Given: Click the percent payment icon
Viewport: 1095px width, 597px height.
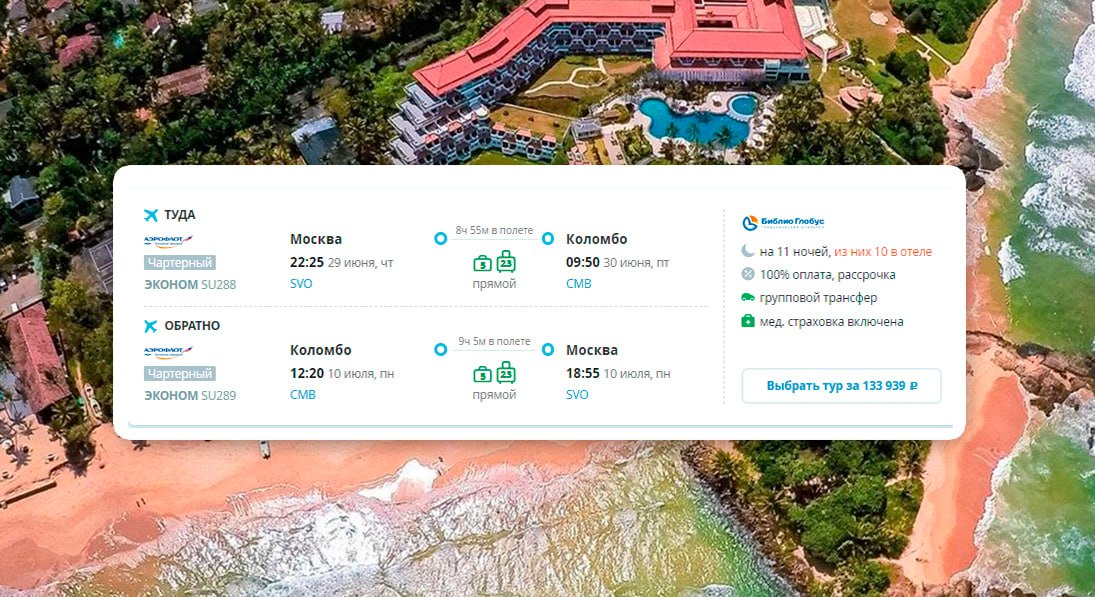Looking at the screenshot, I should pos(748,274).
